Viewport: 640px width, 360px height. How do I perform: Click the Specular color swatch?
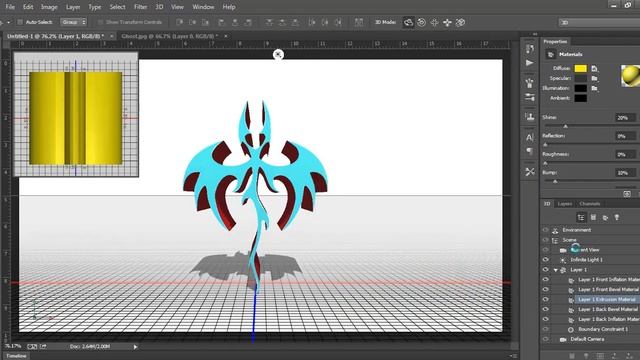580,78
